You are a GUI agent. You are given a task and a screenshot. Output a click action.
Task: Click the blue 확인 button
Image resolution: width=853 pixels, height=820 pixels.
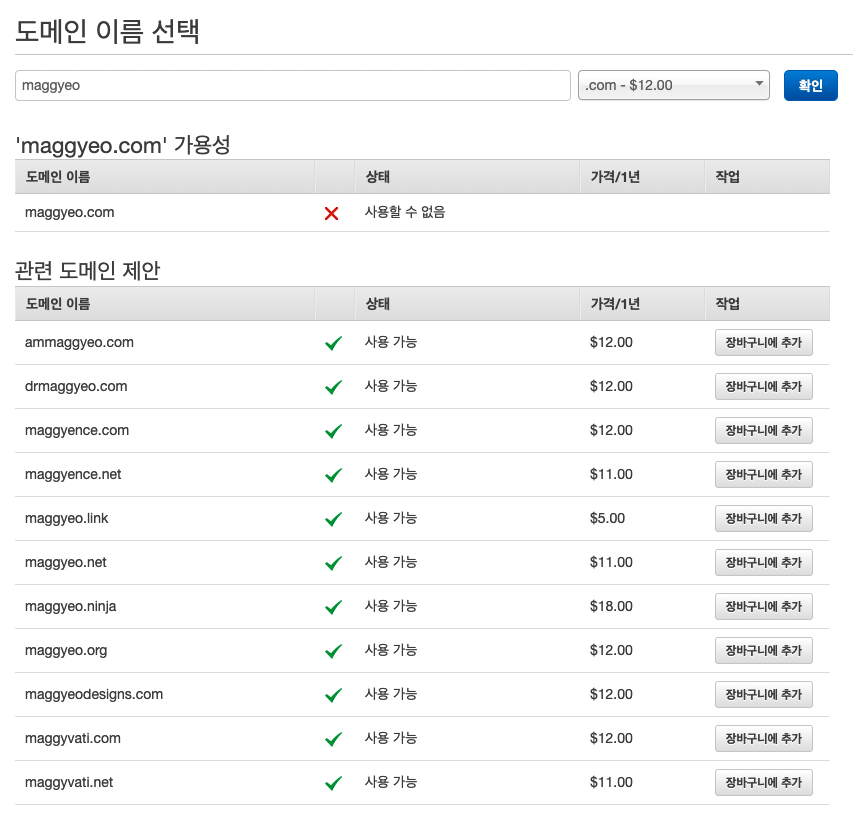tap(810, 86)
